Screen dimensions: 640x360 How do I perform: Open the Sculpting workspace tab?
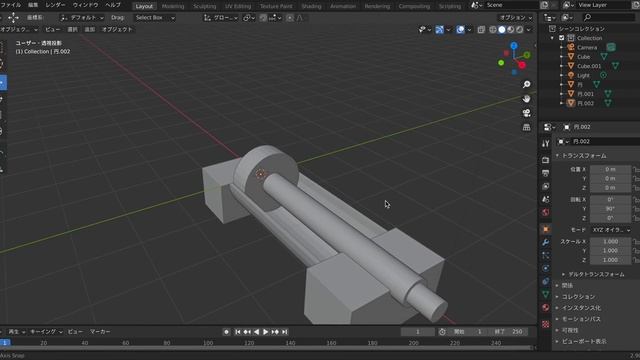coord(204,6)
